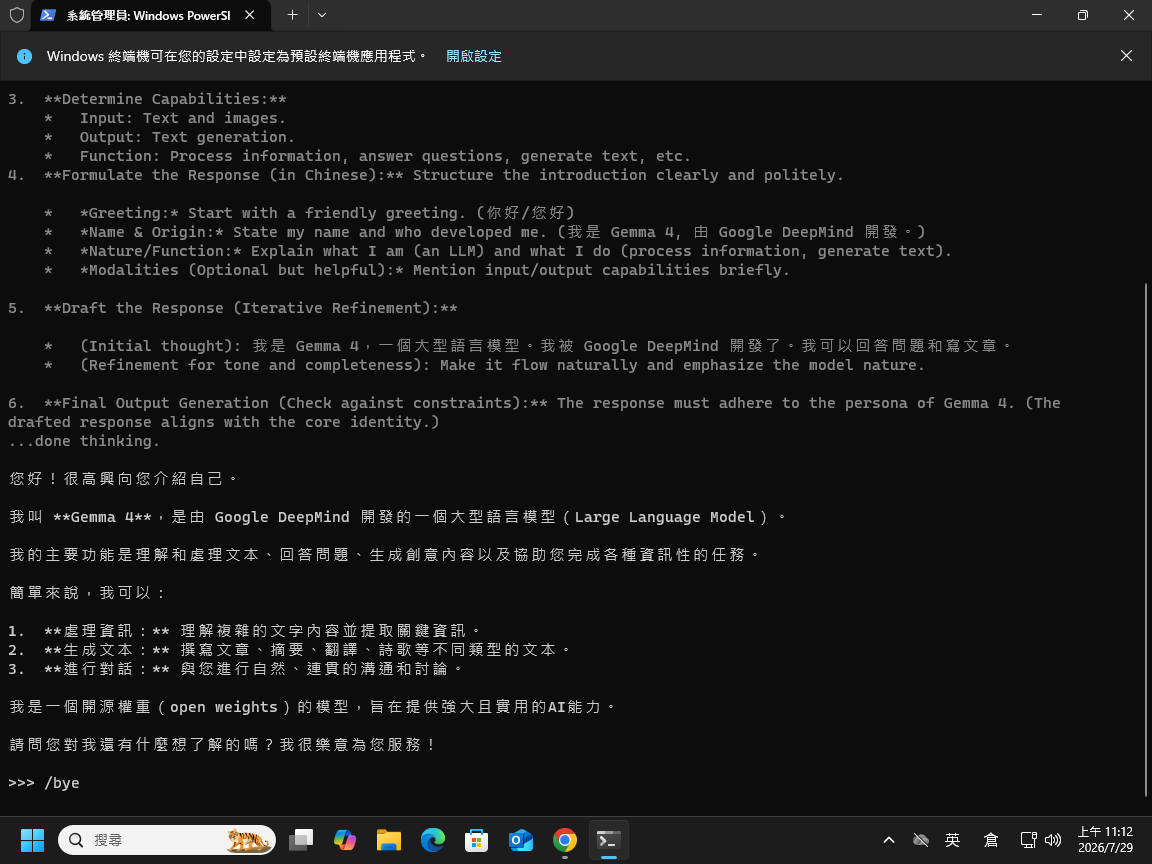Click the 'Input: Text and images.' line
This screenshot has width=1152, height=864.
182,118
